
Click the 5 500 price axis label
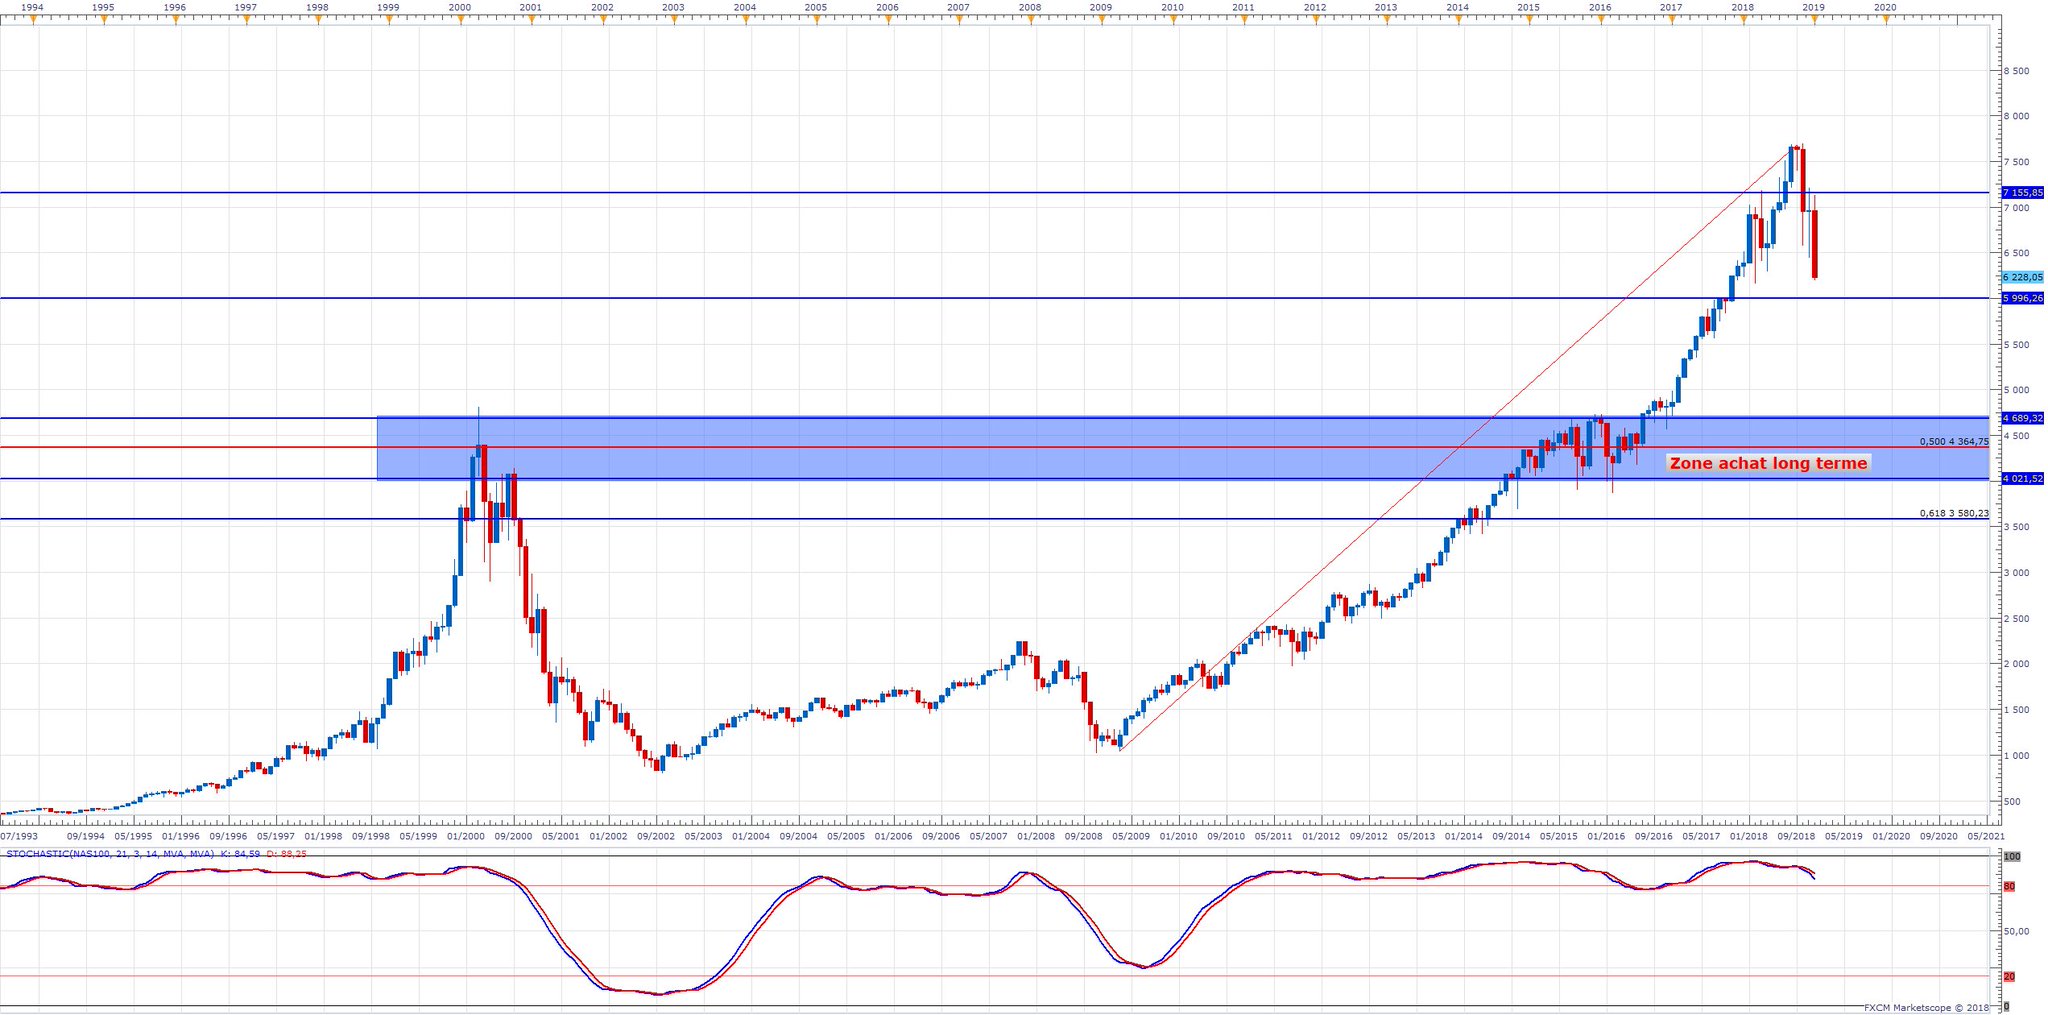click(2015, 345)
